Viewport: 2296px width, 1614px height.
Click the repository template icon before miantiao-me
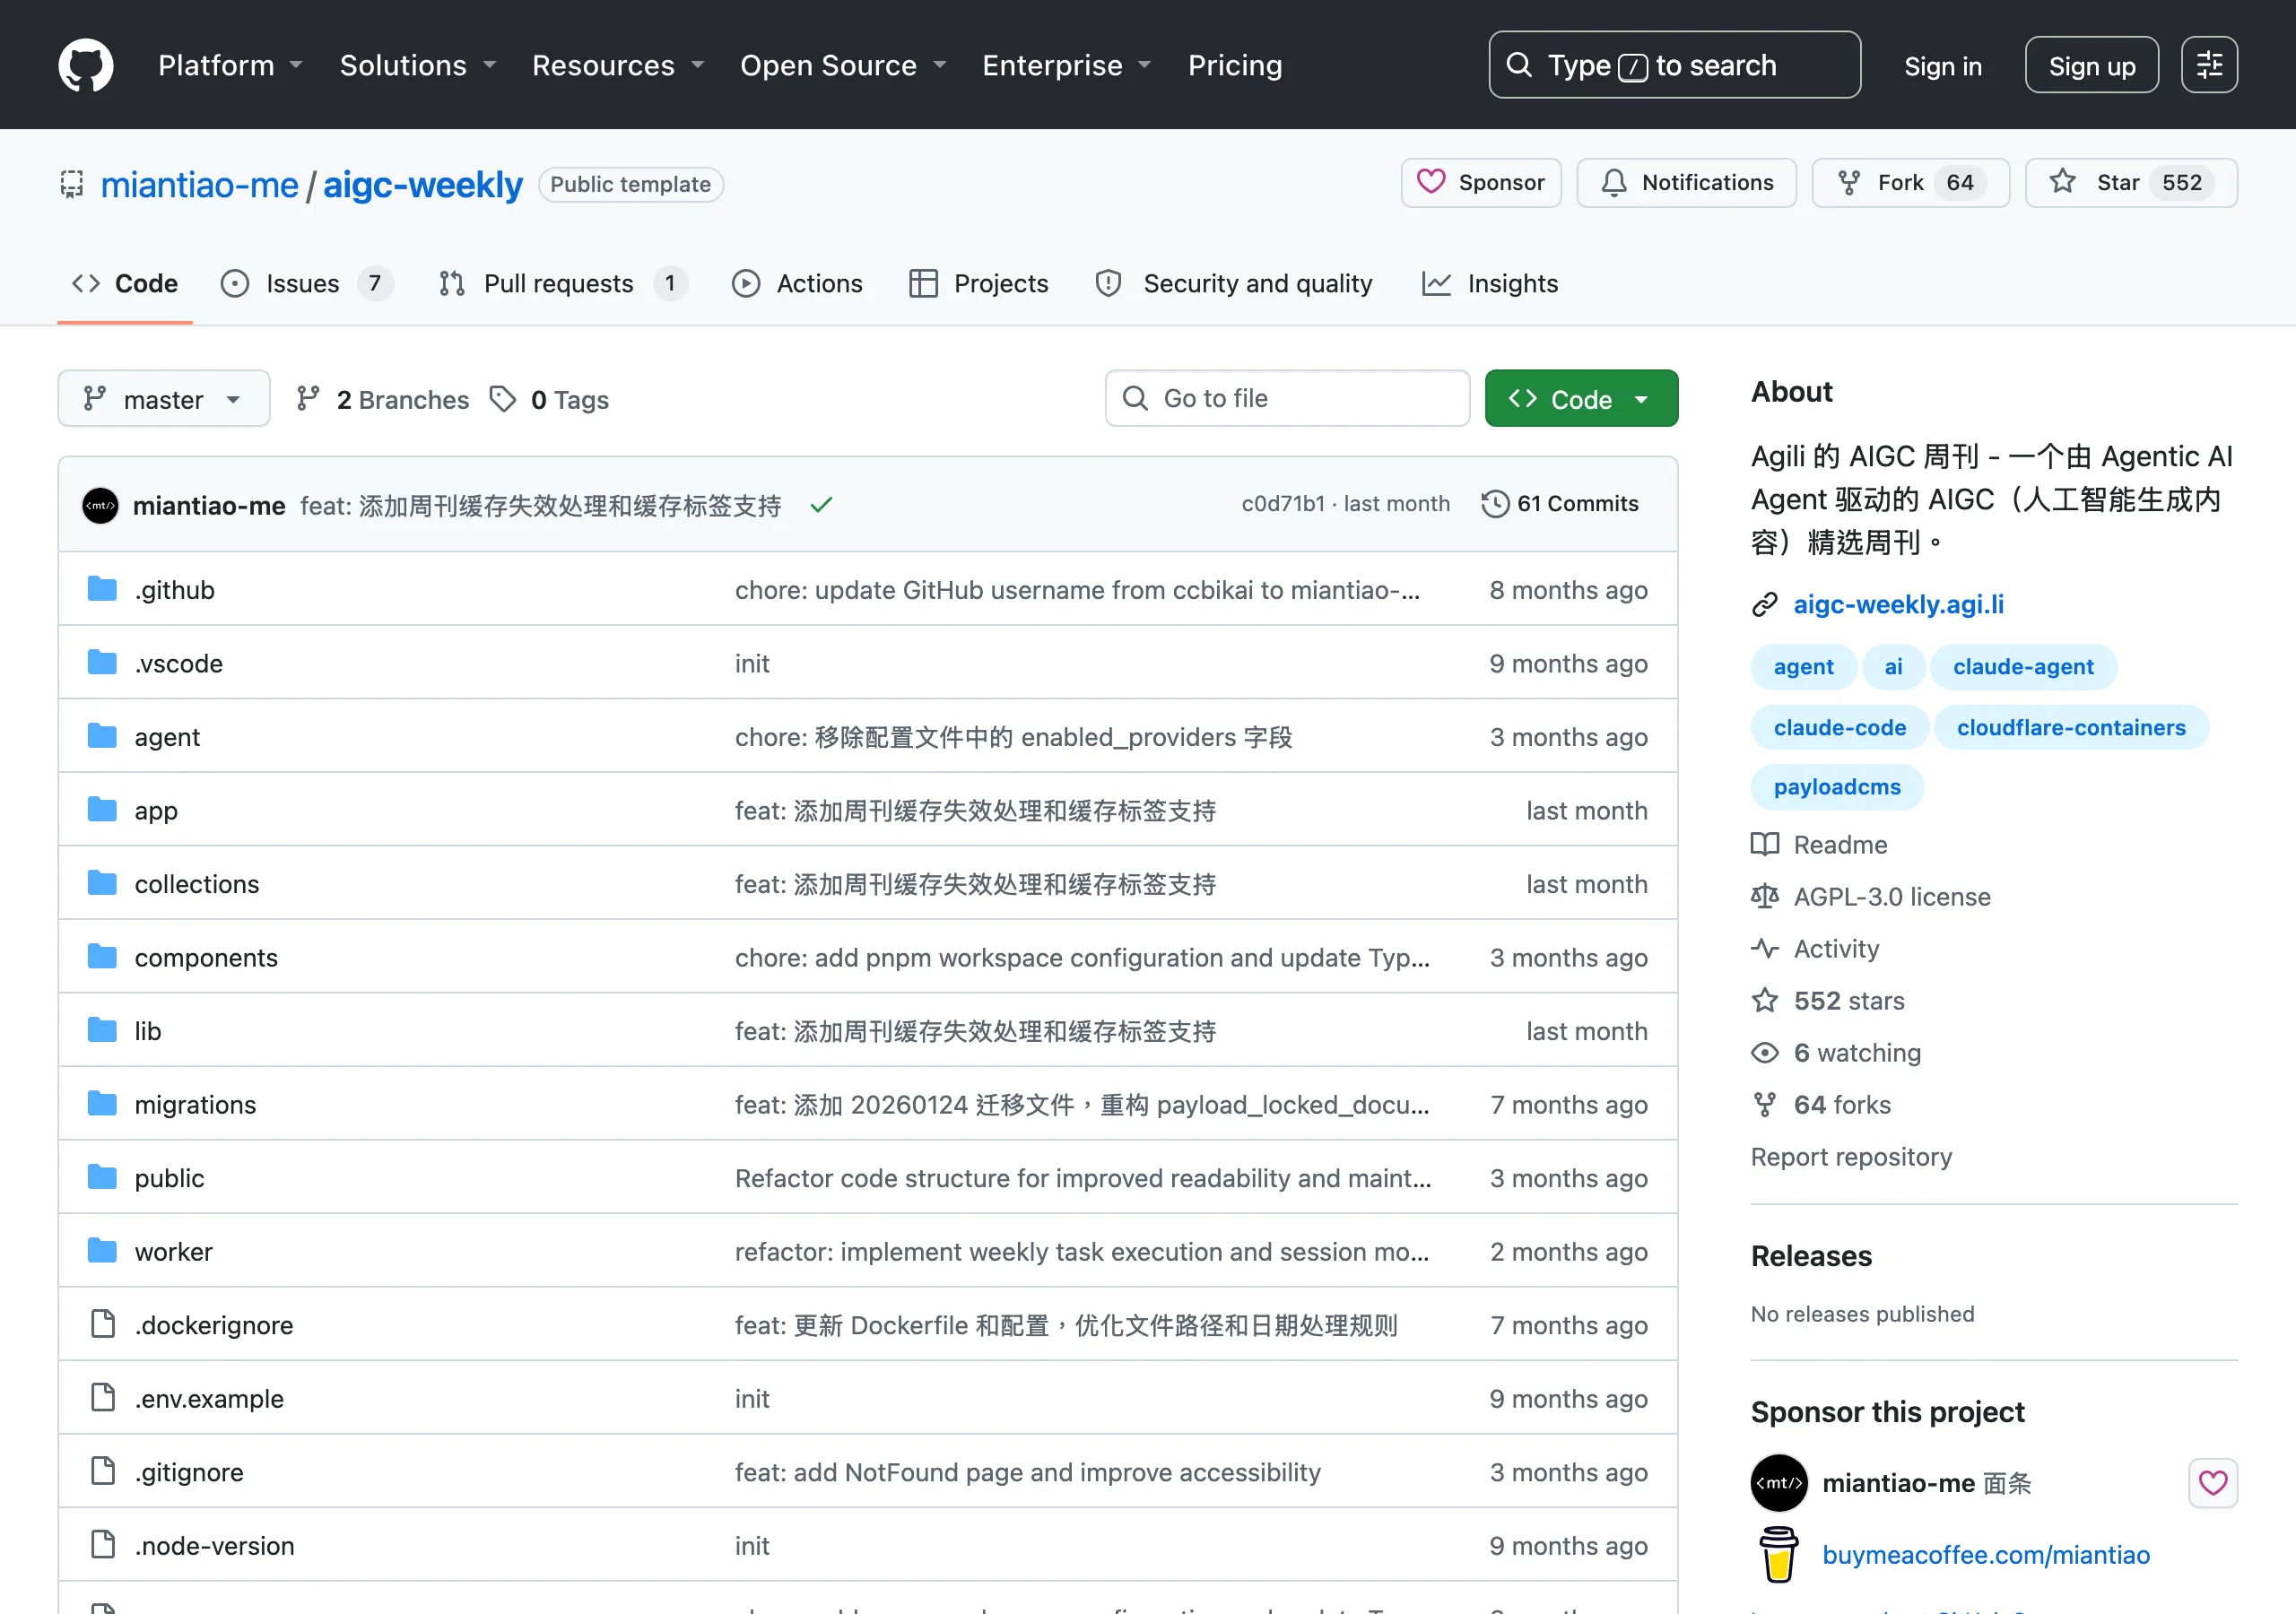click(x=72, y=184)
